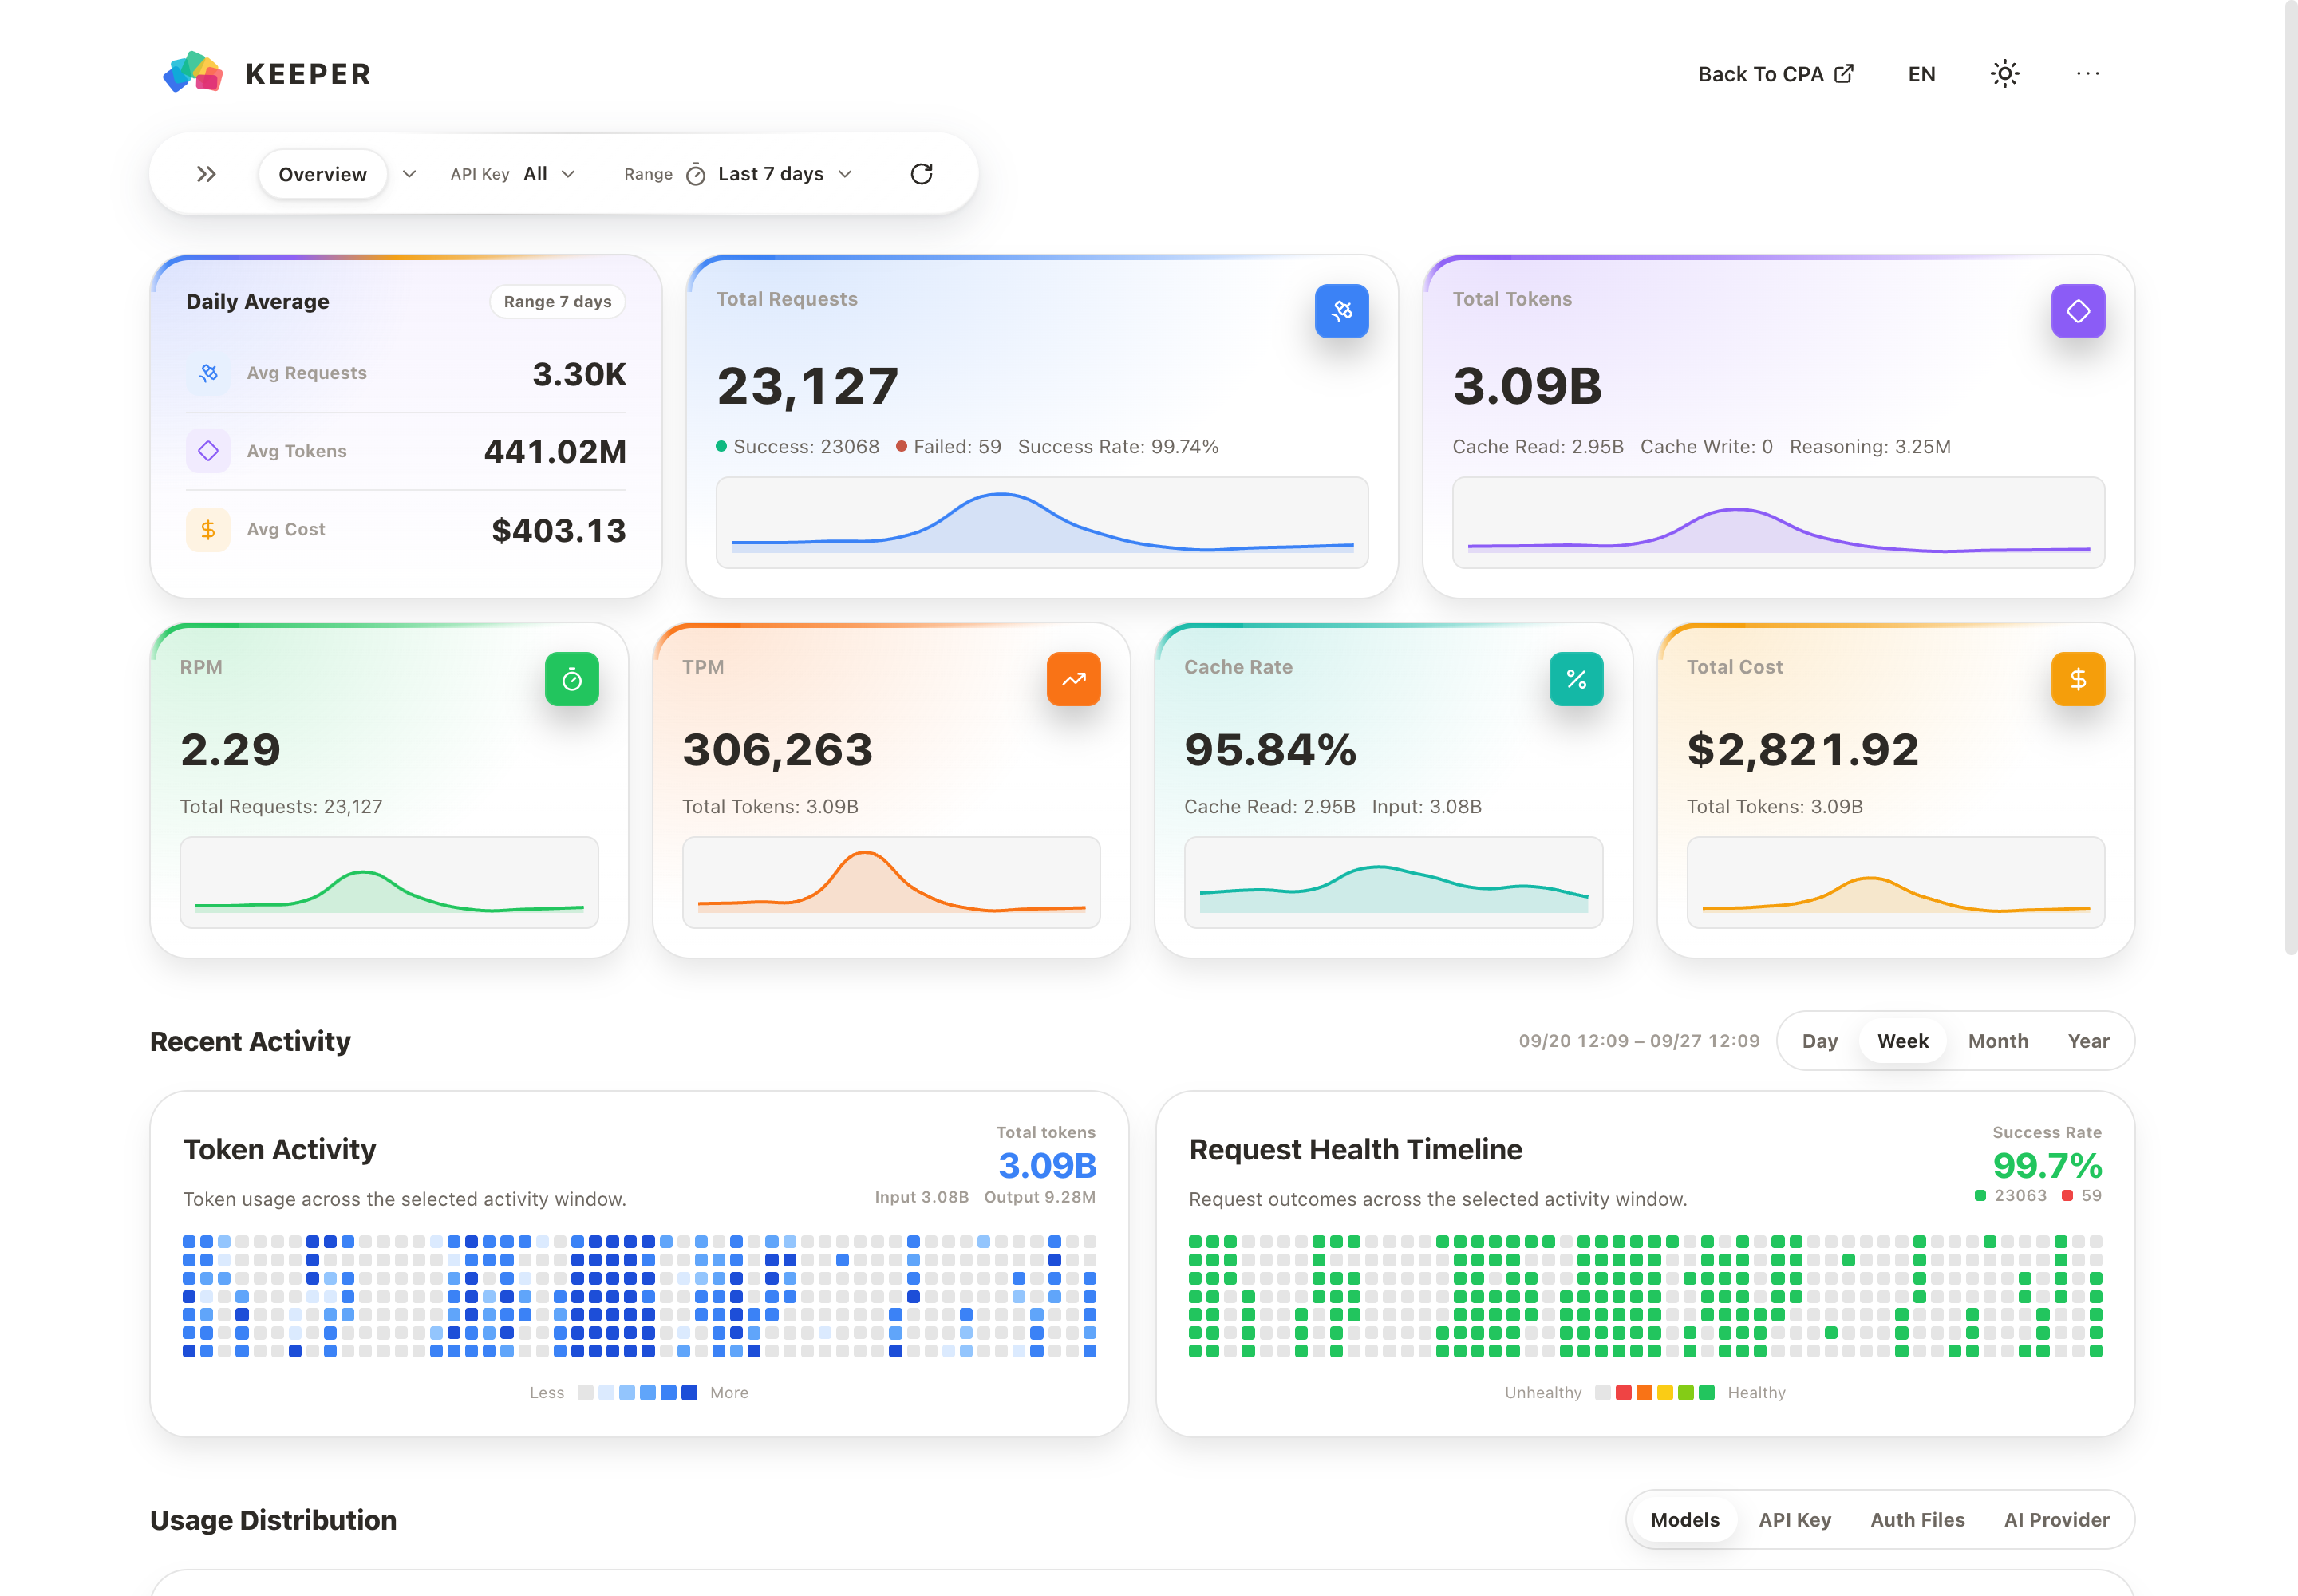The height and width of the screenshot is (1596, 2298).
Task: Click the Total Requests sparkline chart
Action: [x=1041, y=522]
